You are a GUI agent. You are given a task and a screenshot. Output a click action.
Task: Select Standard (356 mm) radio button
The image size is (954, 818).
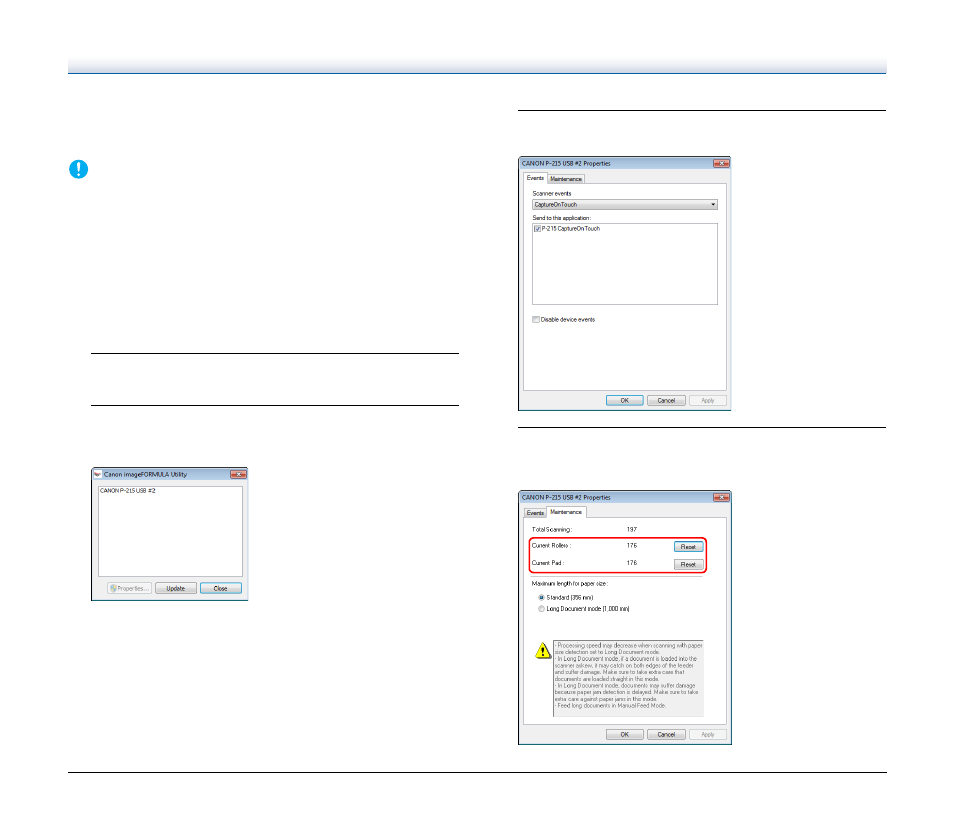pos(541,598)
